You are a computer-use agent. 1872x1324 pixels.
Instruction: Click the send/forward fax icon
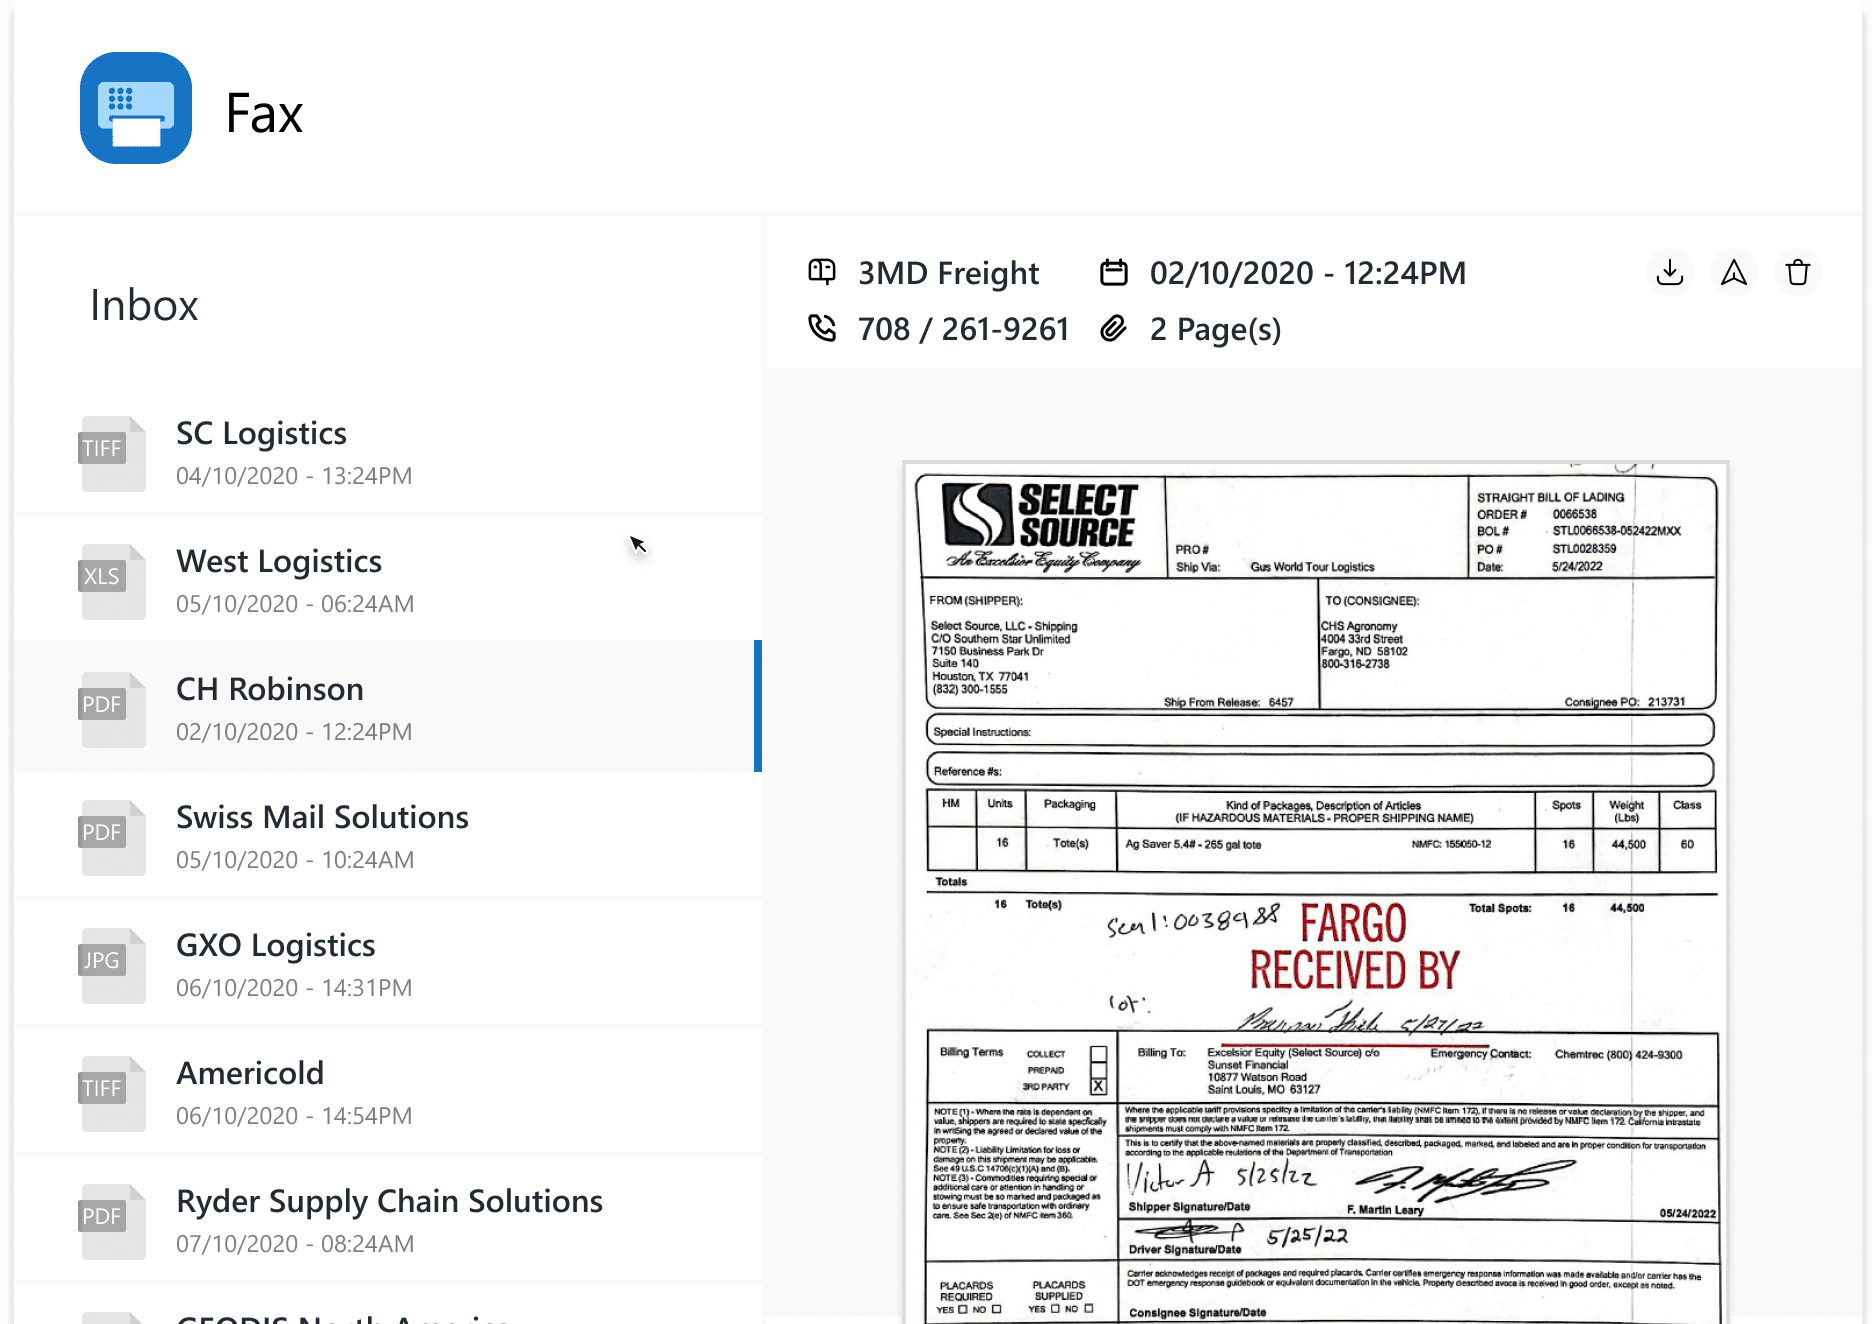coord(1734,272)
